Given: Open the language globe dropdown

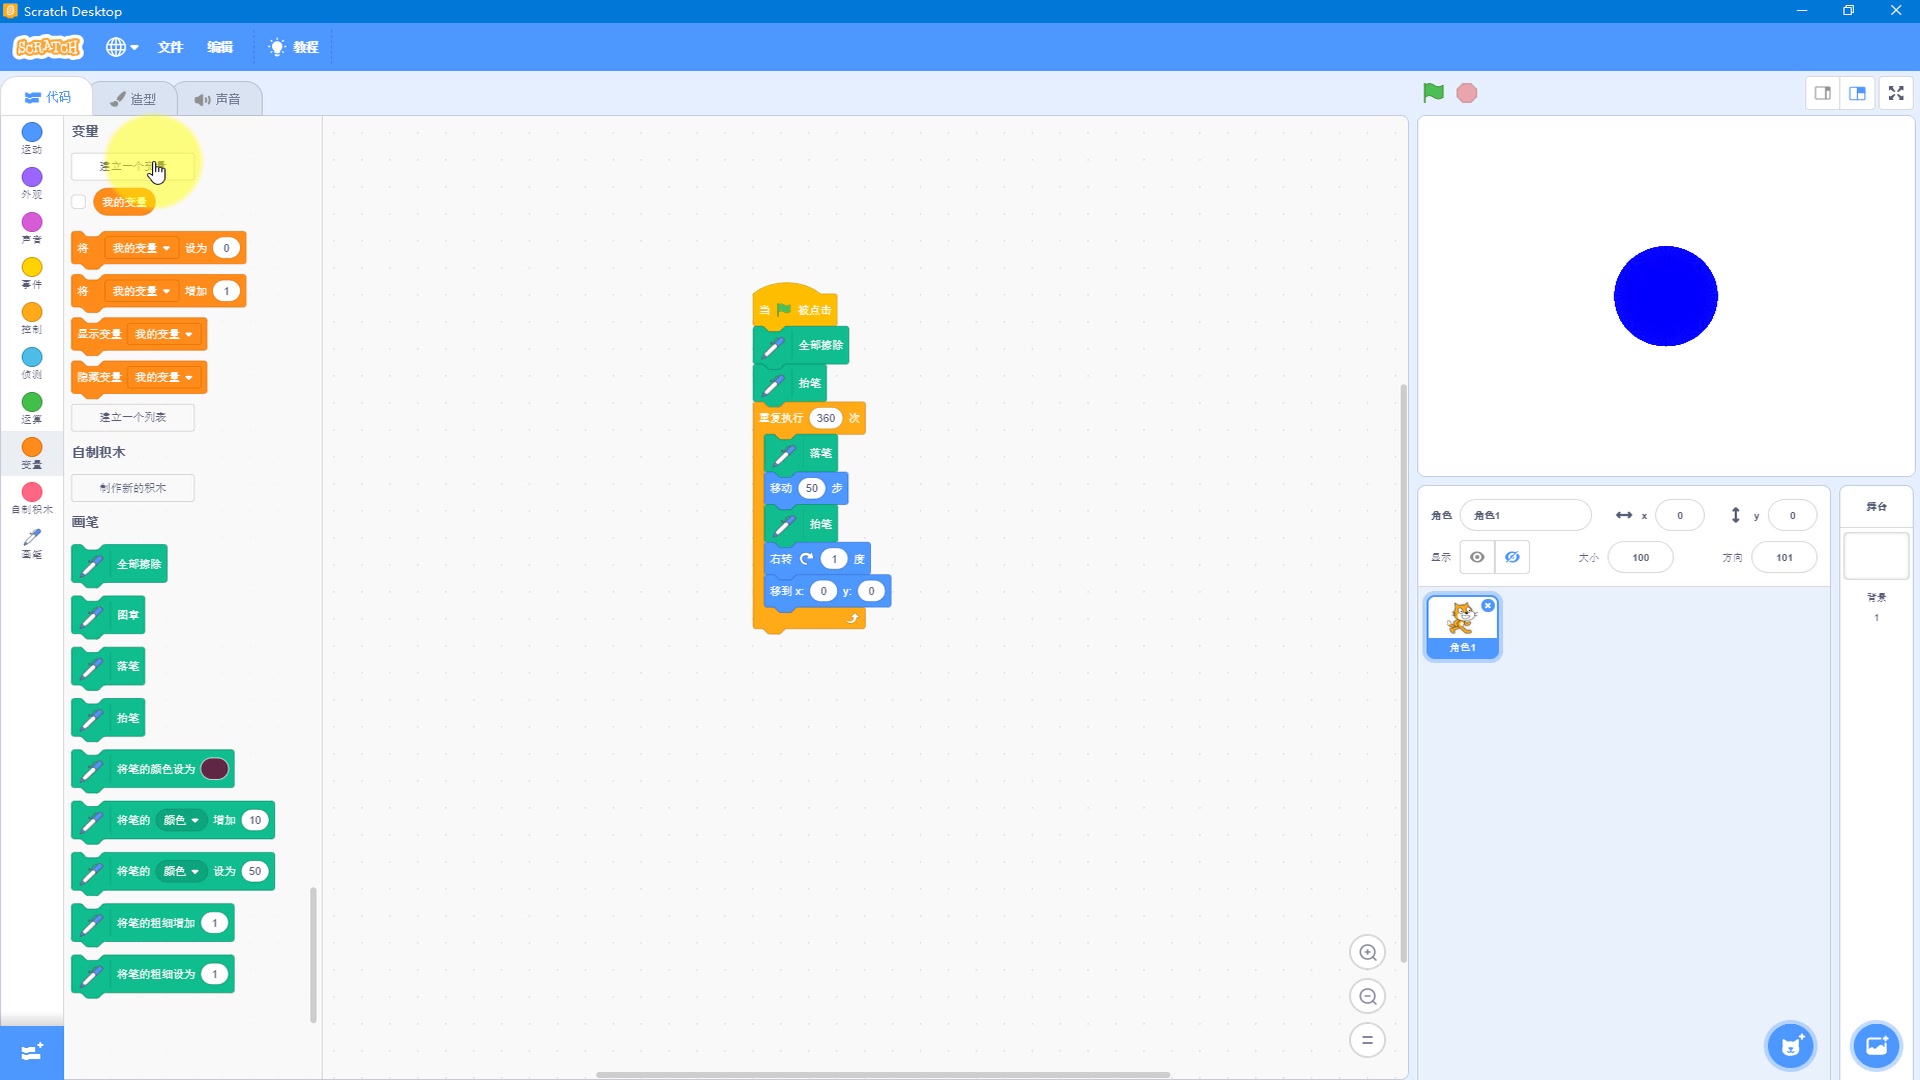Looking at the screenshot, I should (122, 47).
